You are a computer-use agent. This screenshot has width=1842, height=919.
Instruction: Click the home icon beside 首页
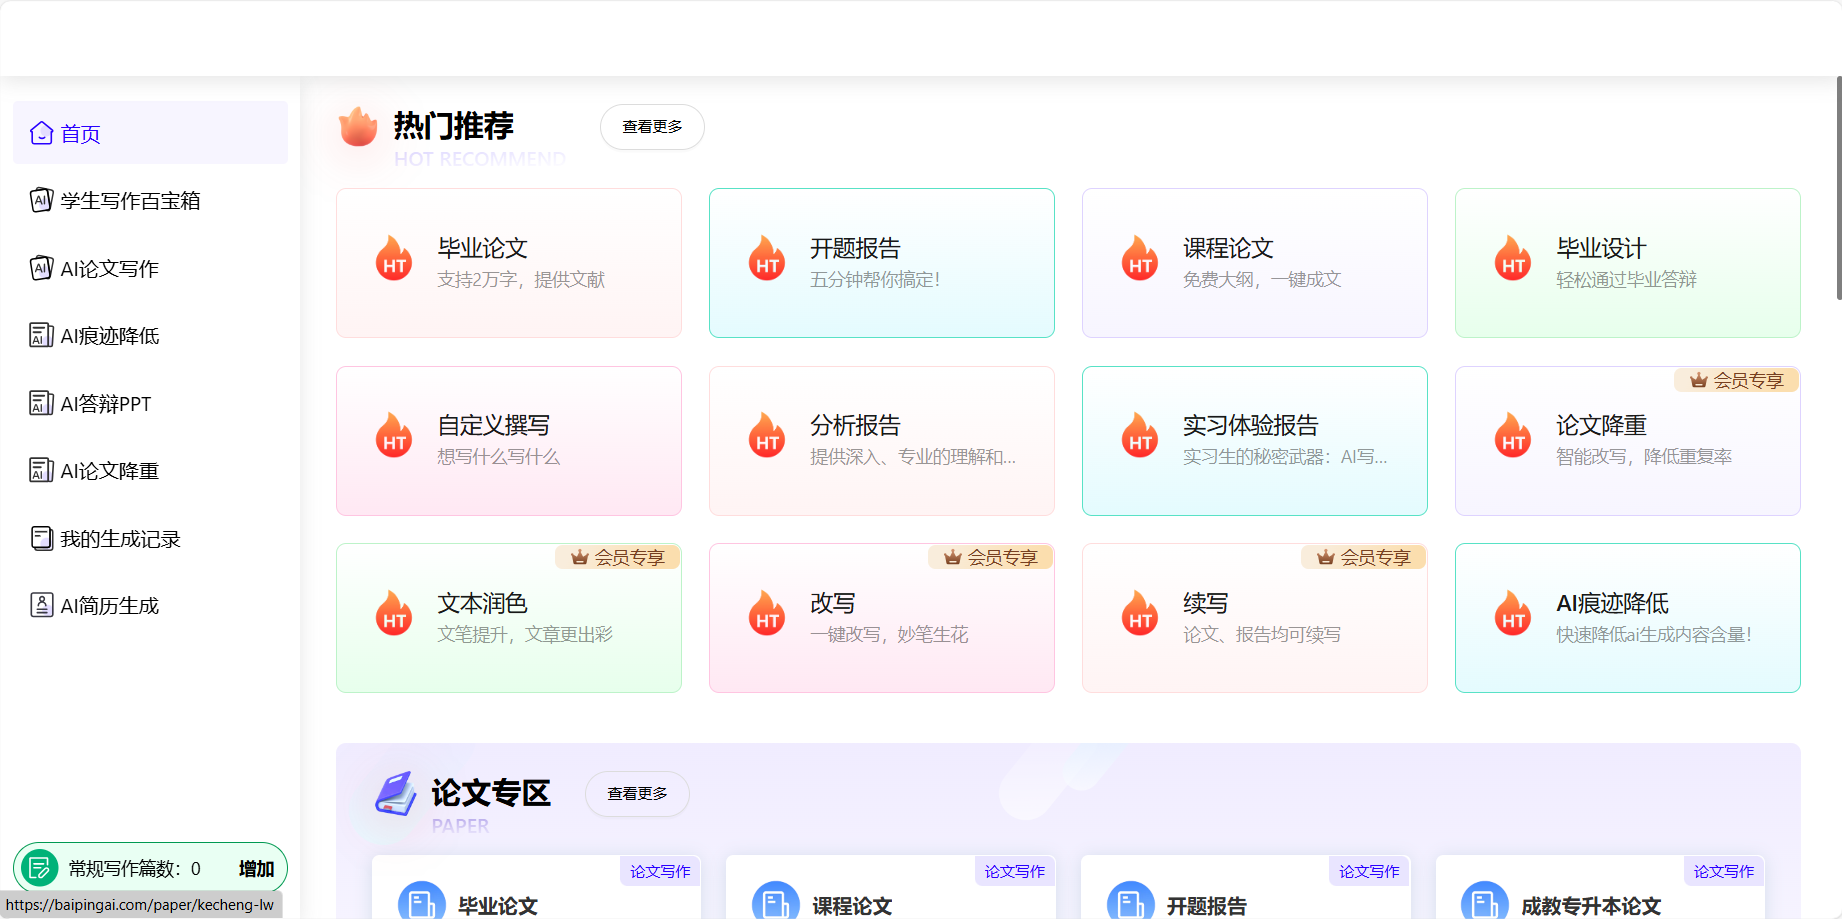[x=41, y=133]
